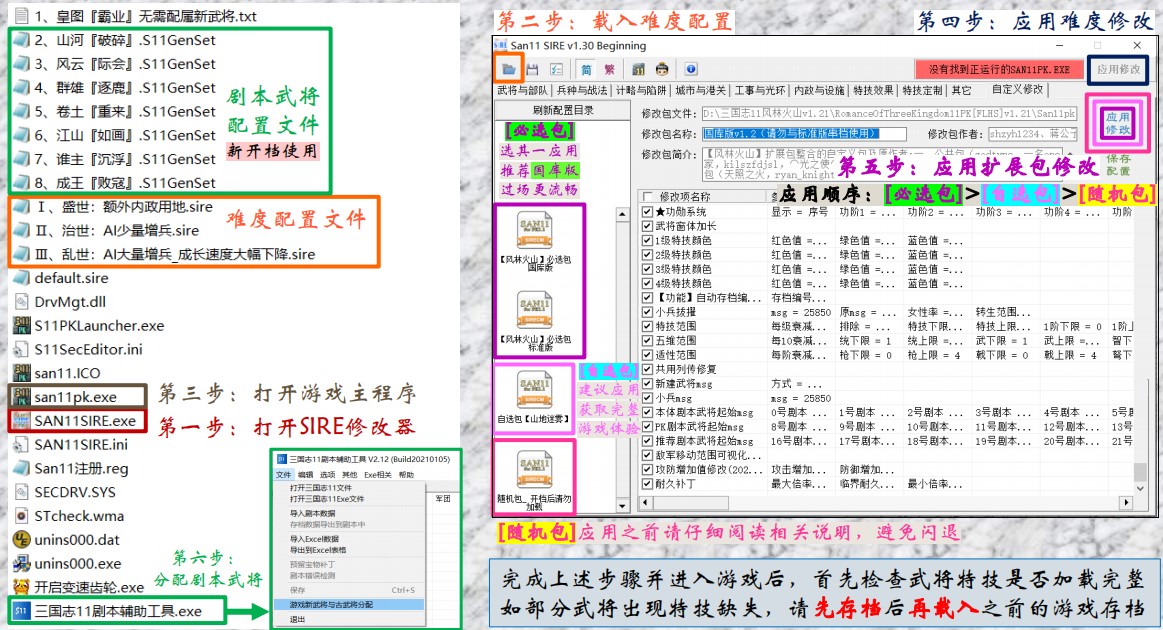Screen dimensions: 1163x630
Task: Open the 城市与港关 tab
Action: pyautogui.click(x=701, y=91)
